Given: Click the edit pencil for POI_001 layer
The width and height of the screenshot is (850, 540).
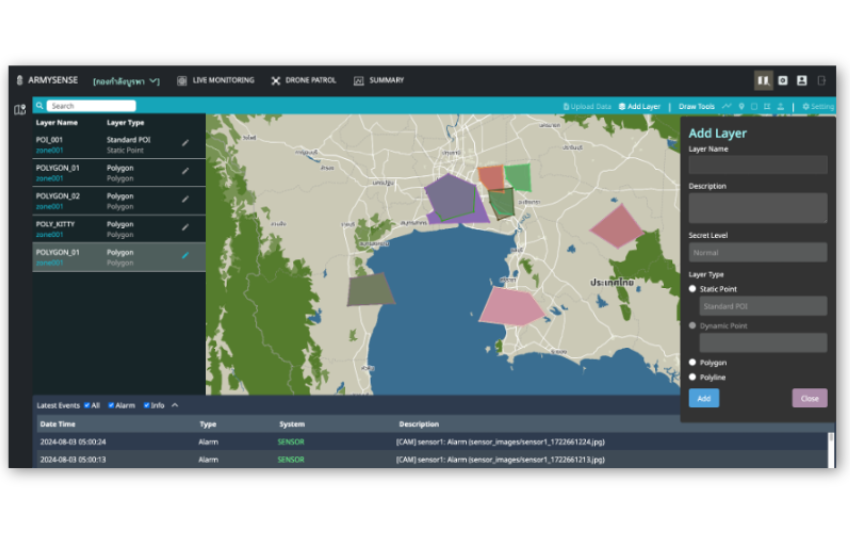Looking at the screenshot, I should coord(185,144).
